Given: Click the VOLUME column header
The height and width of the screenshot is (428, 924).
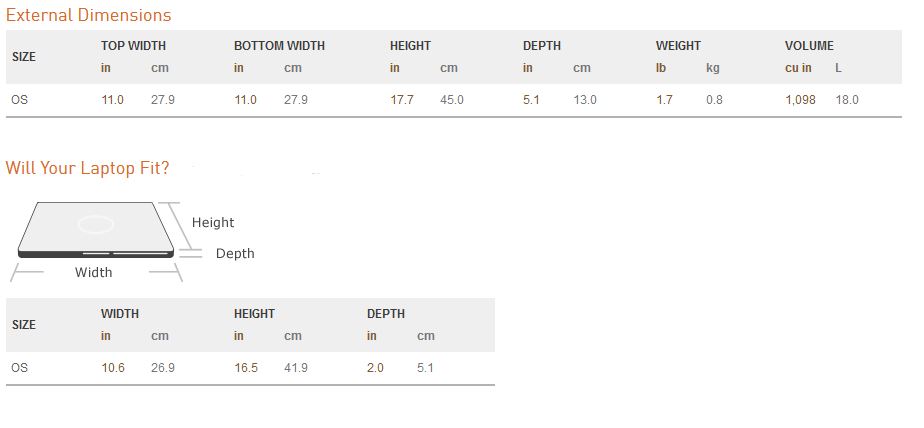Looking at the screenshot, I should [809, 45].
